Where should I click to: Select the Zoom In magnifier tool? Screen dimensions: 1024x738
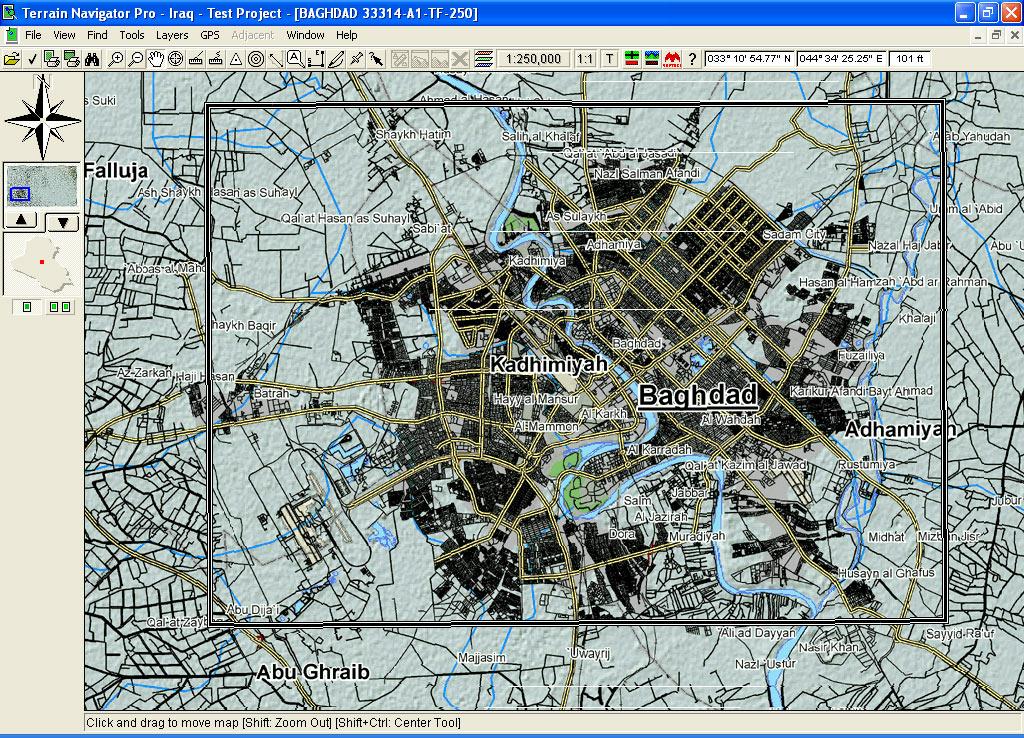click(x=116, y=59)
